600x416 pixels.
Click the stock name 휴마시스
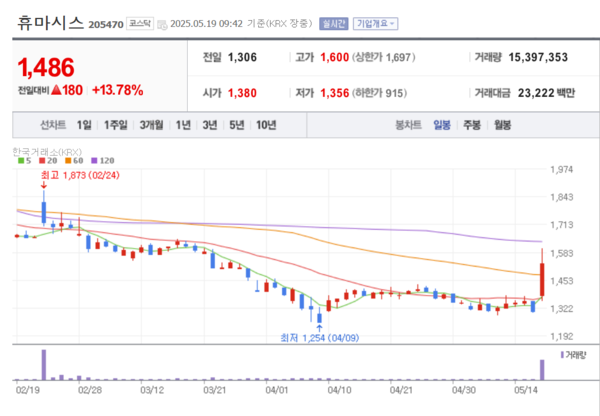point(50,23)
